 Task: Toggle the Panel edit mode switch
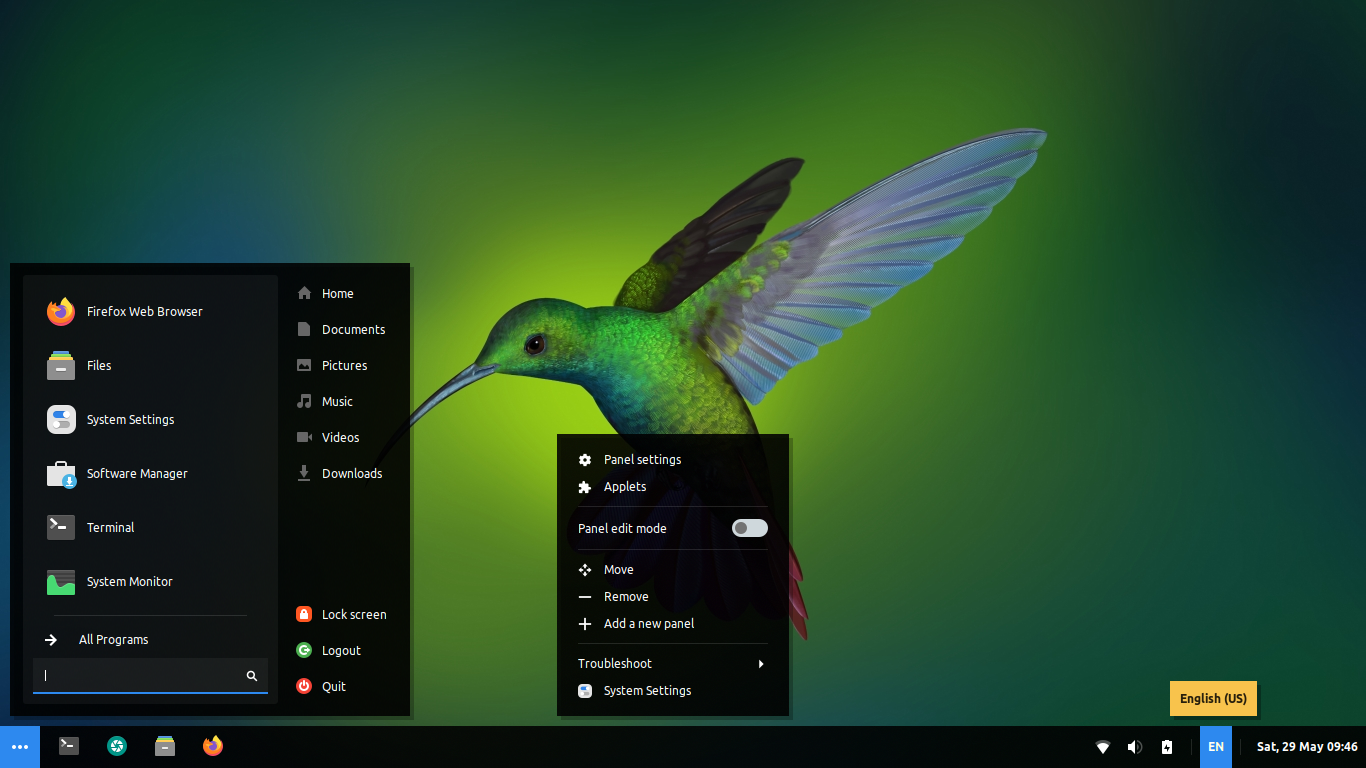point(750,528)
